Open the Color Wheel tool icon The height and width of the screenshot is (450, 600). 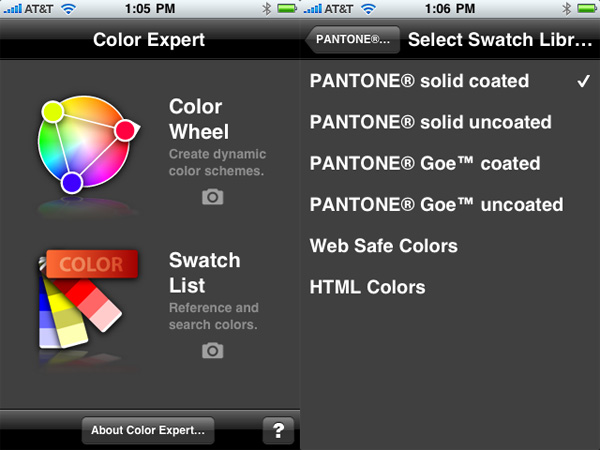coord(85,142)
